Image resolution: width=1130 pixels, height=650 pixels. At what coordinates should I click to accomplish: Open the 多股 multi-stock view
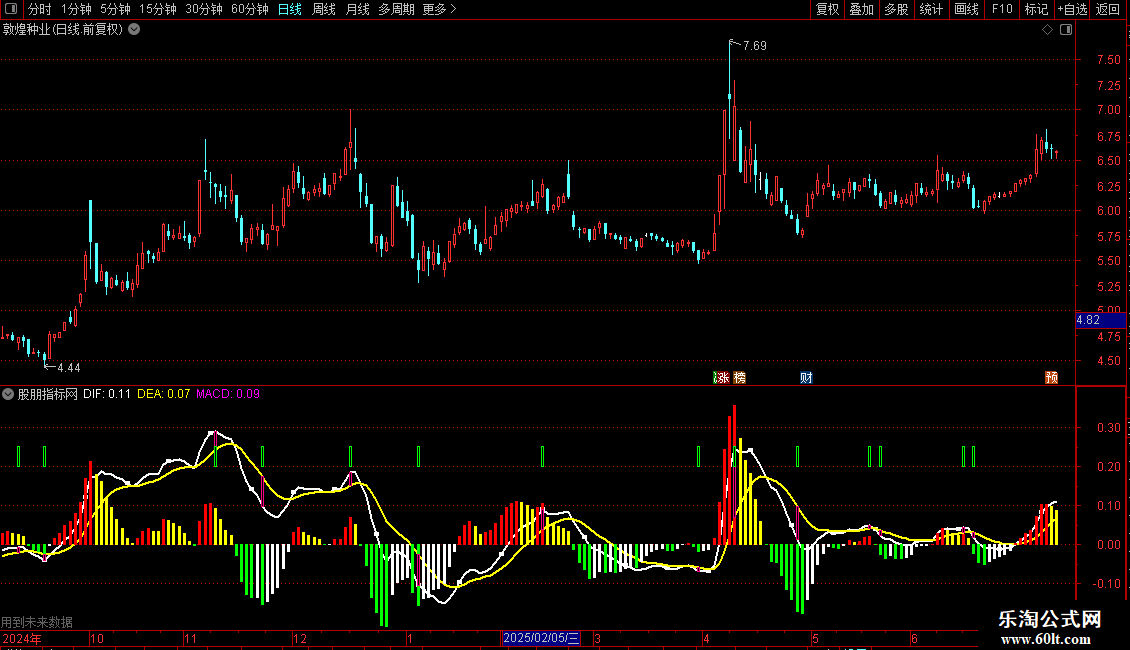[x=896, y=9]
